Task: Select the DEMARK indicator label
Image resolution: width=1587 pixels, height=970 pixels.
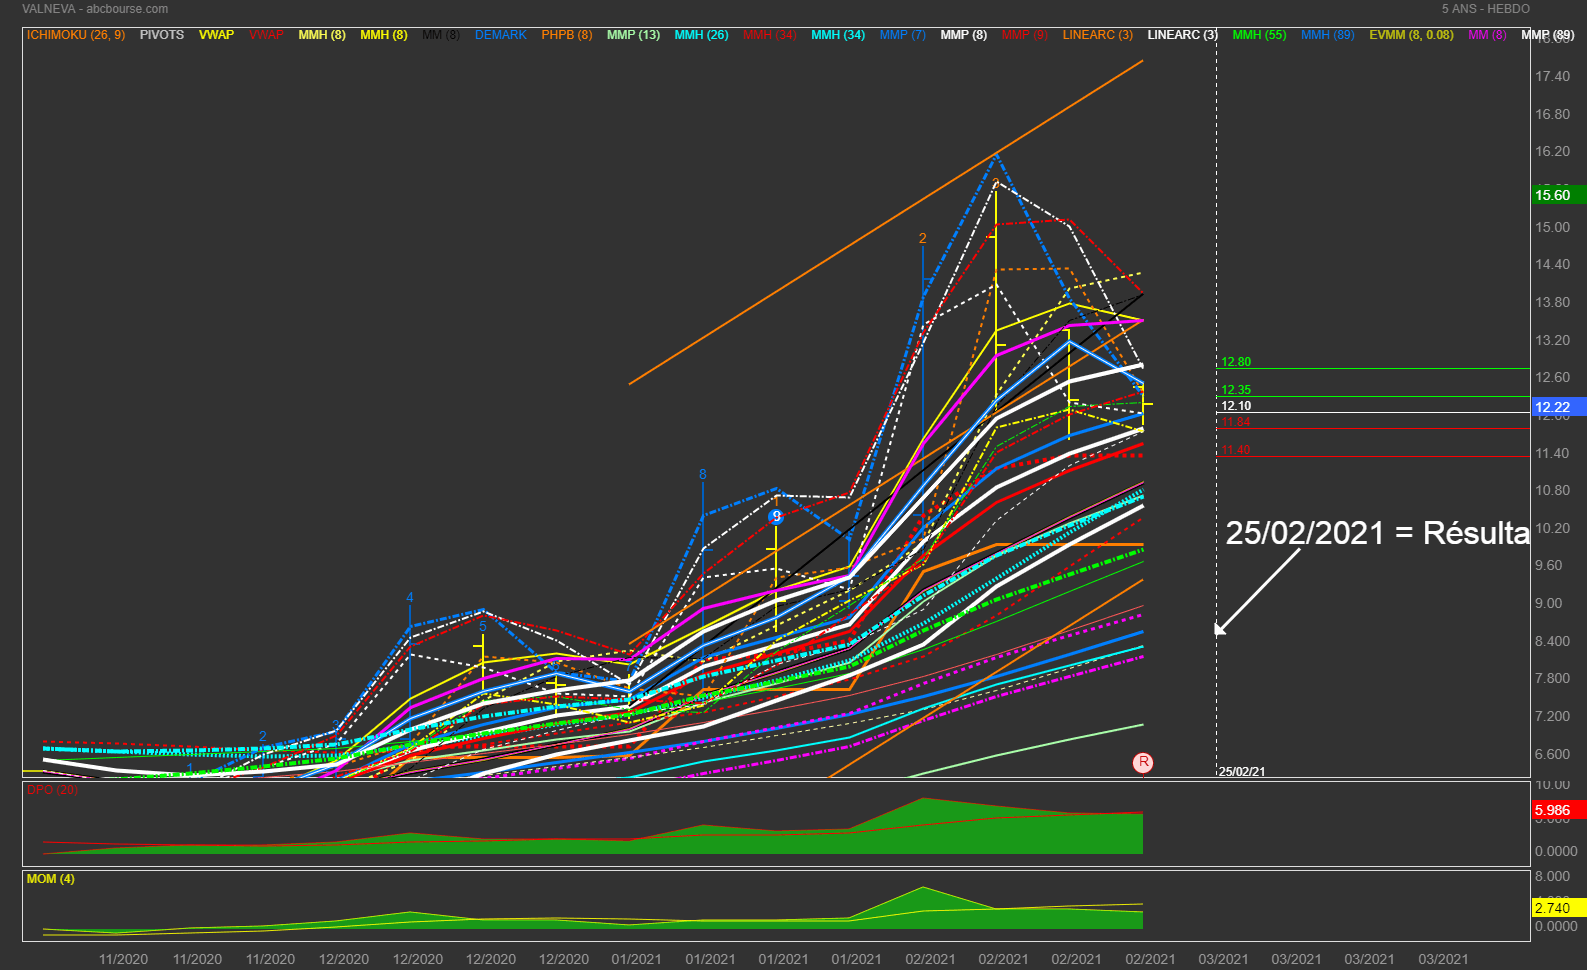Action: (500, 35)
